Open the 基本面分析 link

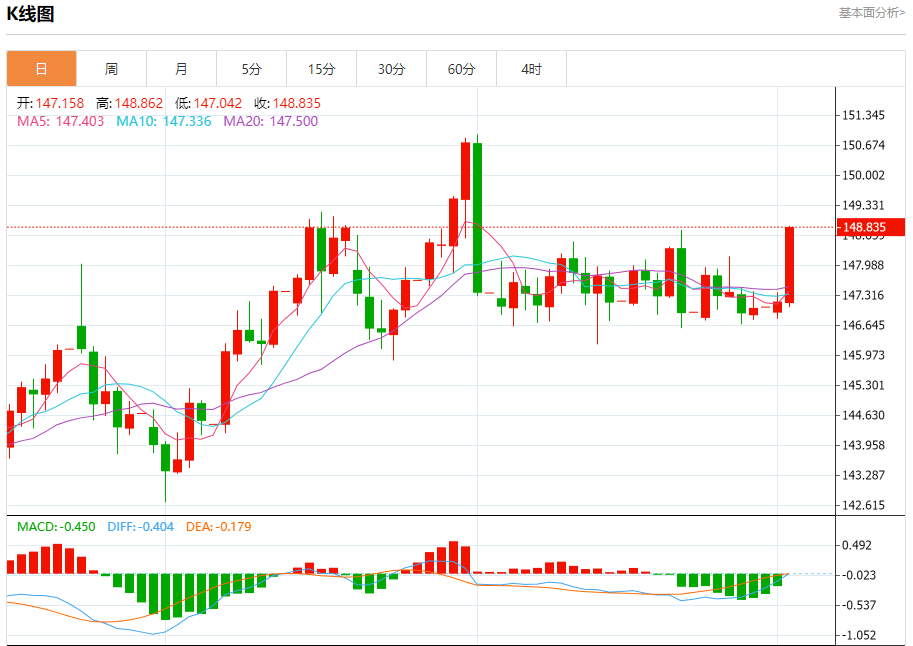(872, 13)
